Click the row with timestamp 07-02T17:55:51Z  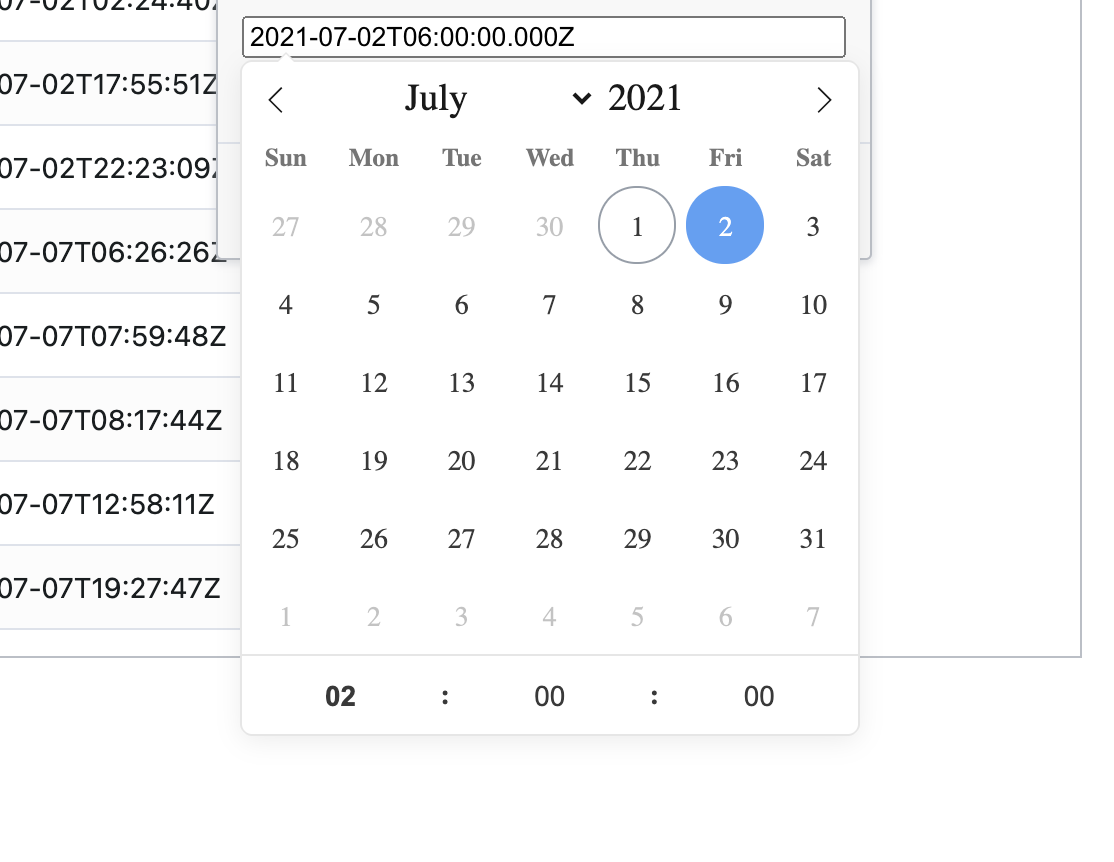click(x=108, y=83)
